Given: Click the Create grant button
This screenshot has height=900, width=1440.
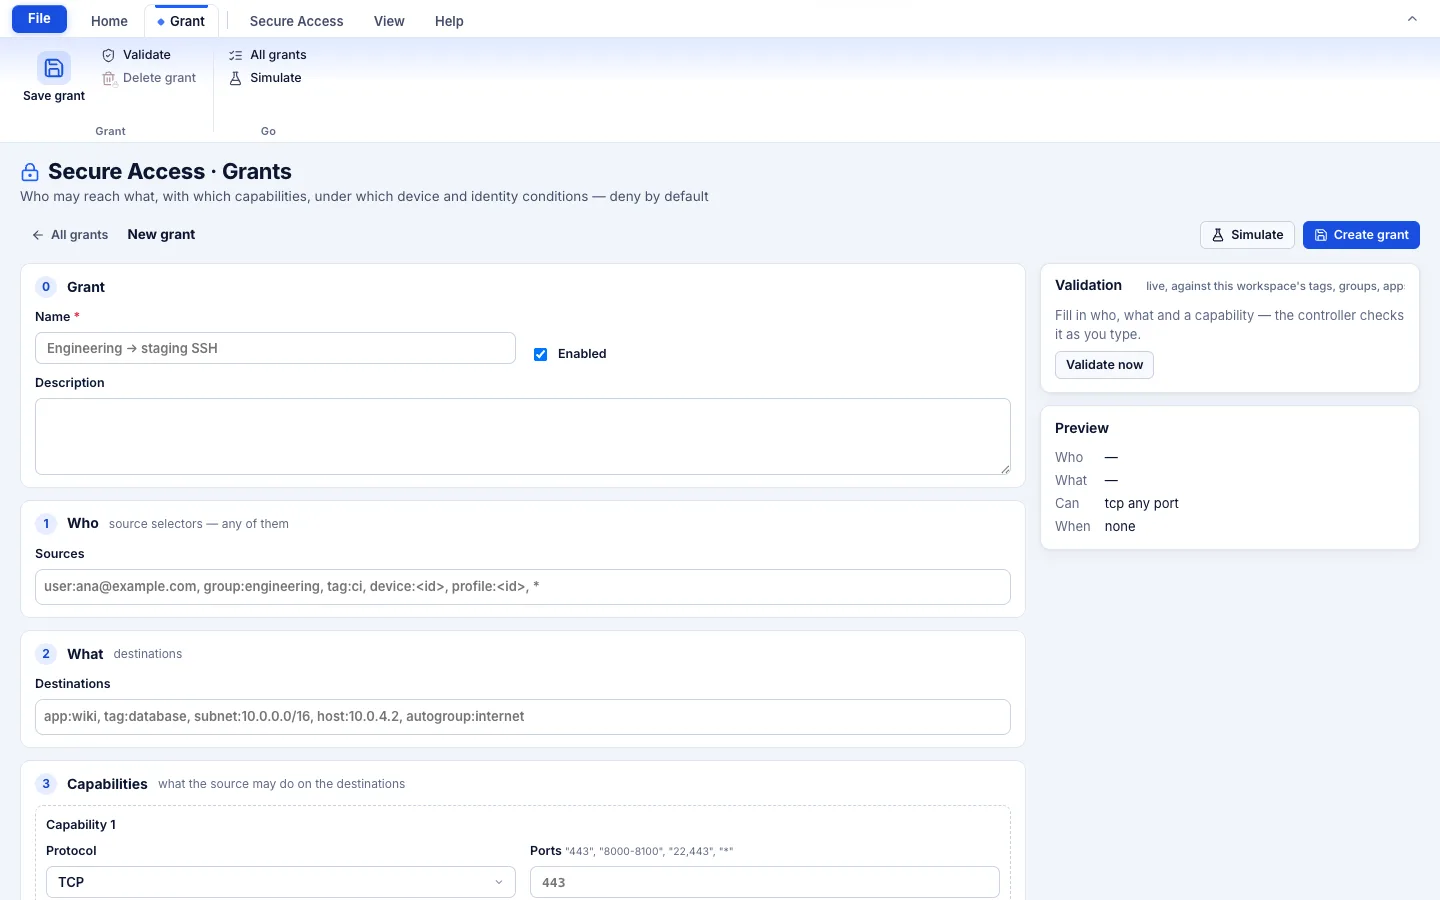Looking at the screenshot, I should click(1361, 235).
